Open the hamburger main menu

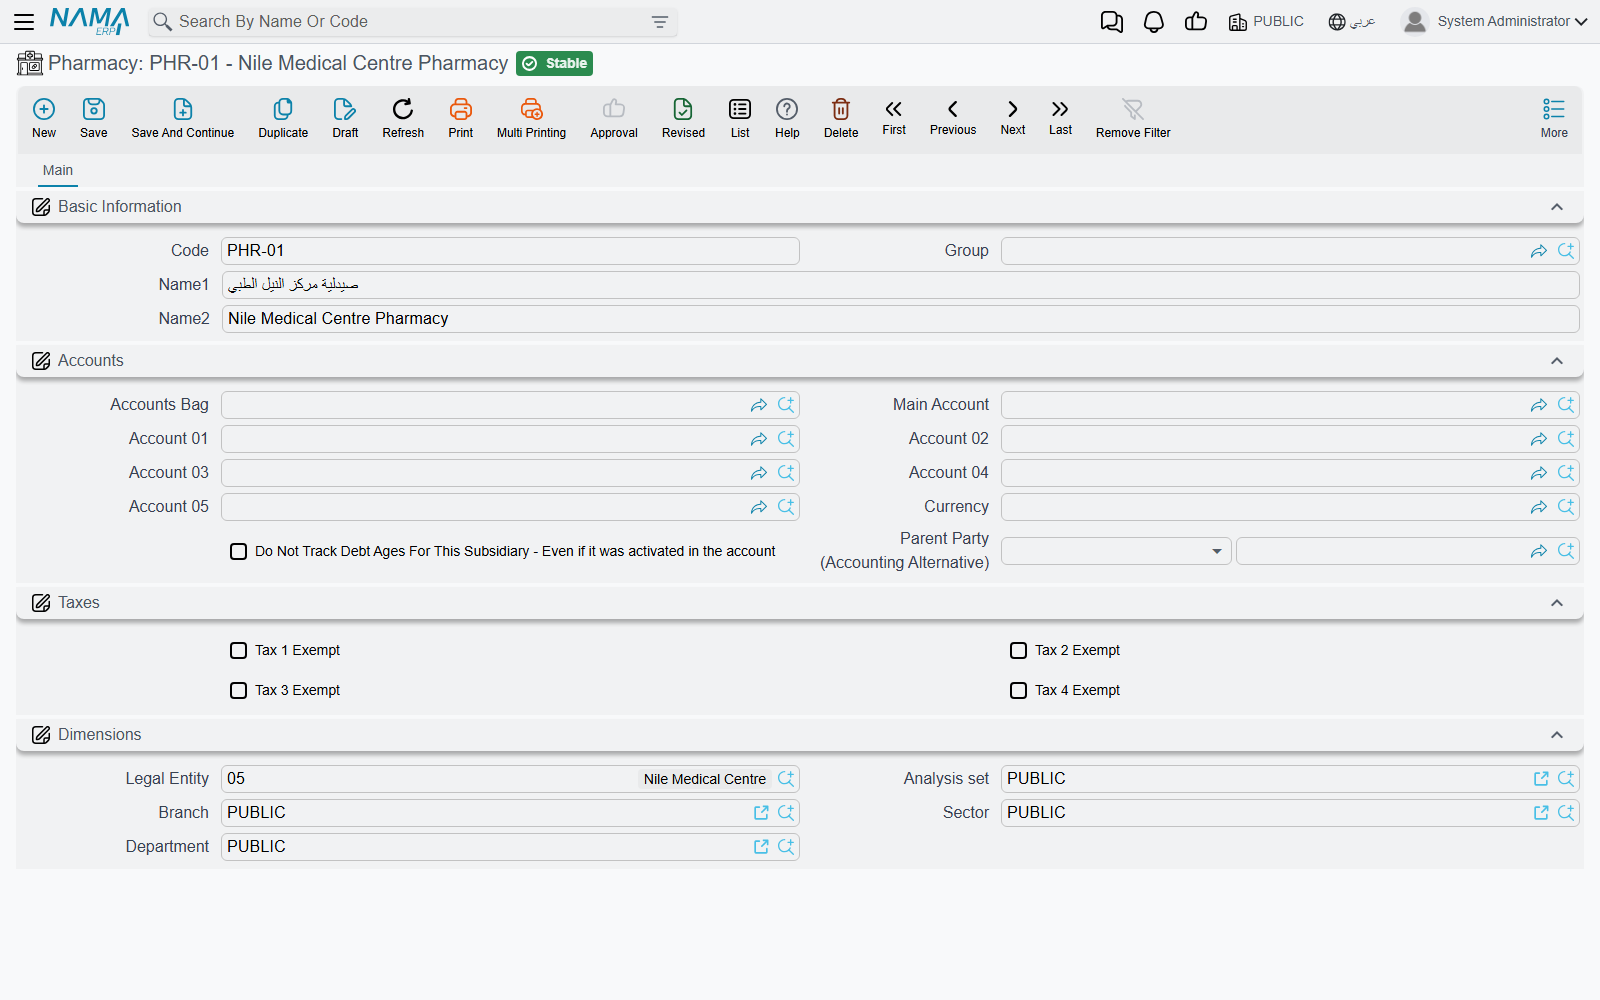24,22
